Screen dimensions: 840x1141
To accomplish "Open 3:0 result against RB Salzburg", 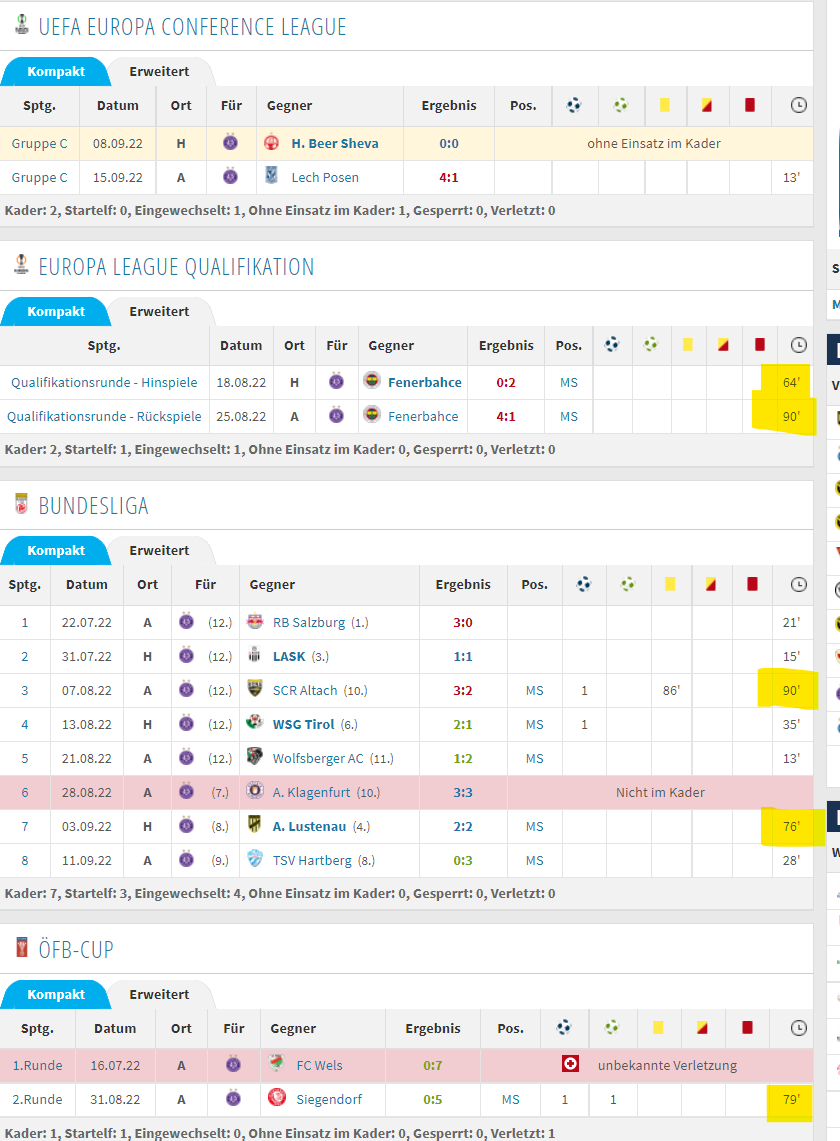I will click(x=463, y=623).
